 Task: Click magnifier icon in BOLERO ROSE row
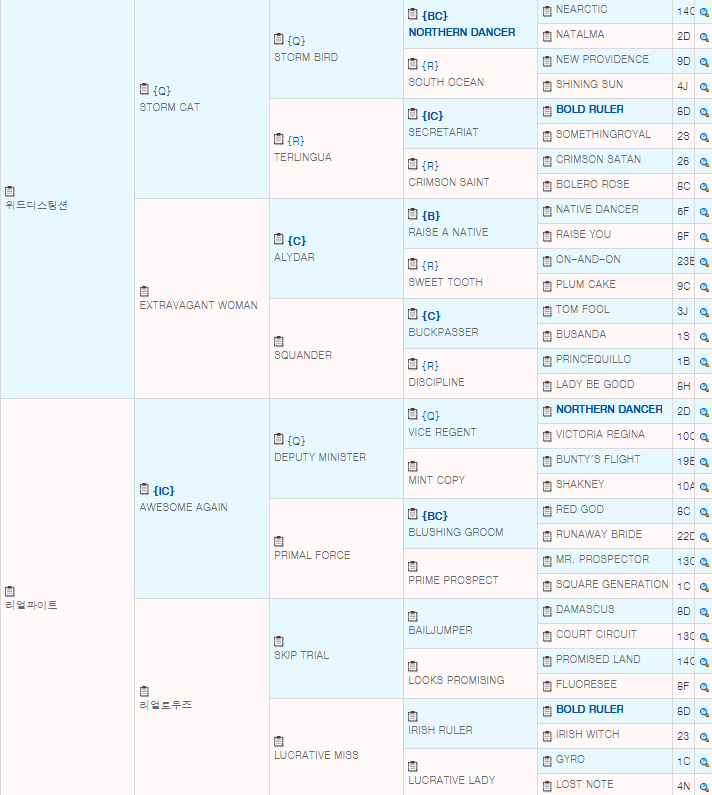point(704,187)
